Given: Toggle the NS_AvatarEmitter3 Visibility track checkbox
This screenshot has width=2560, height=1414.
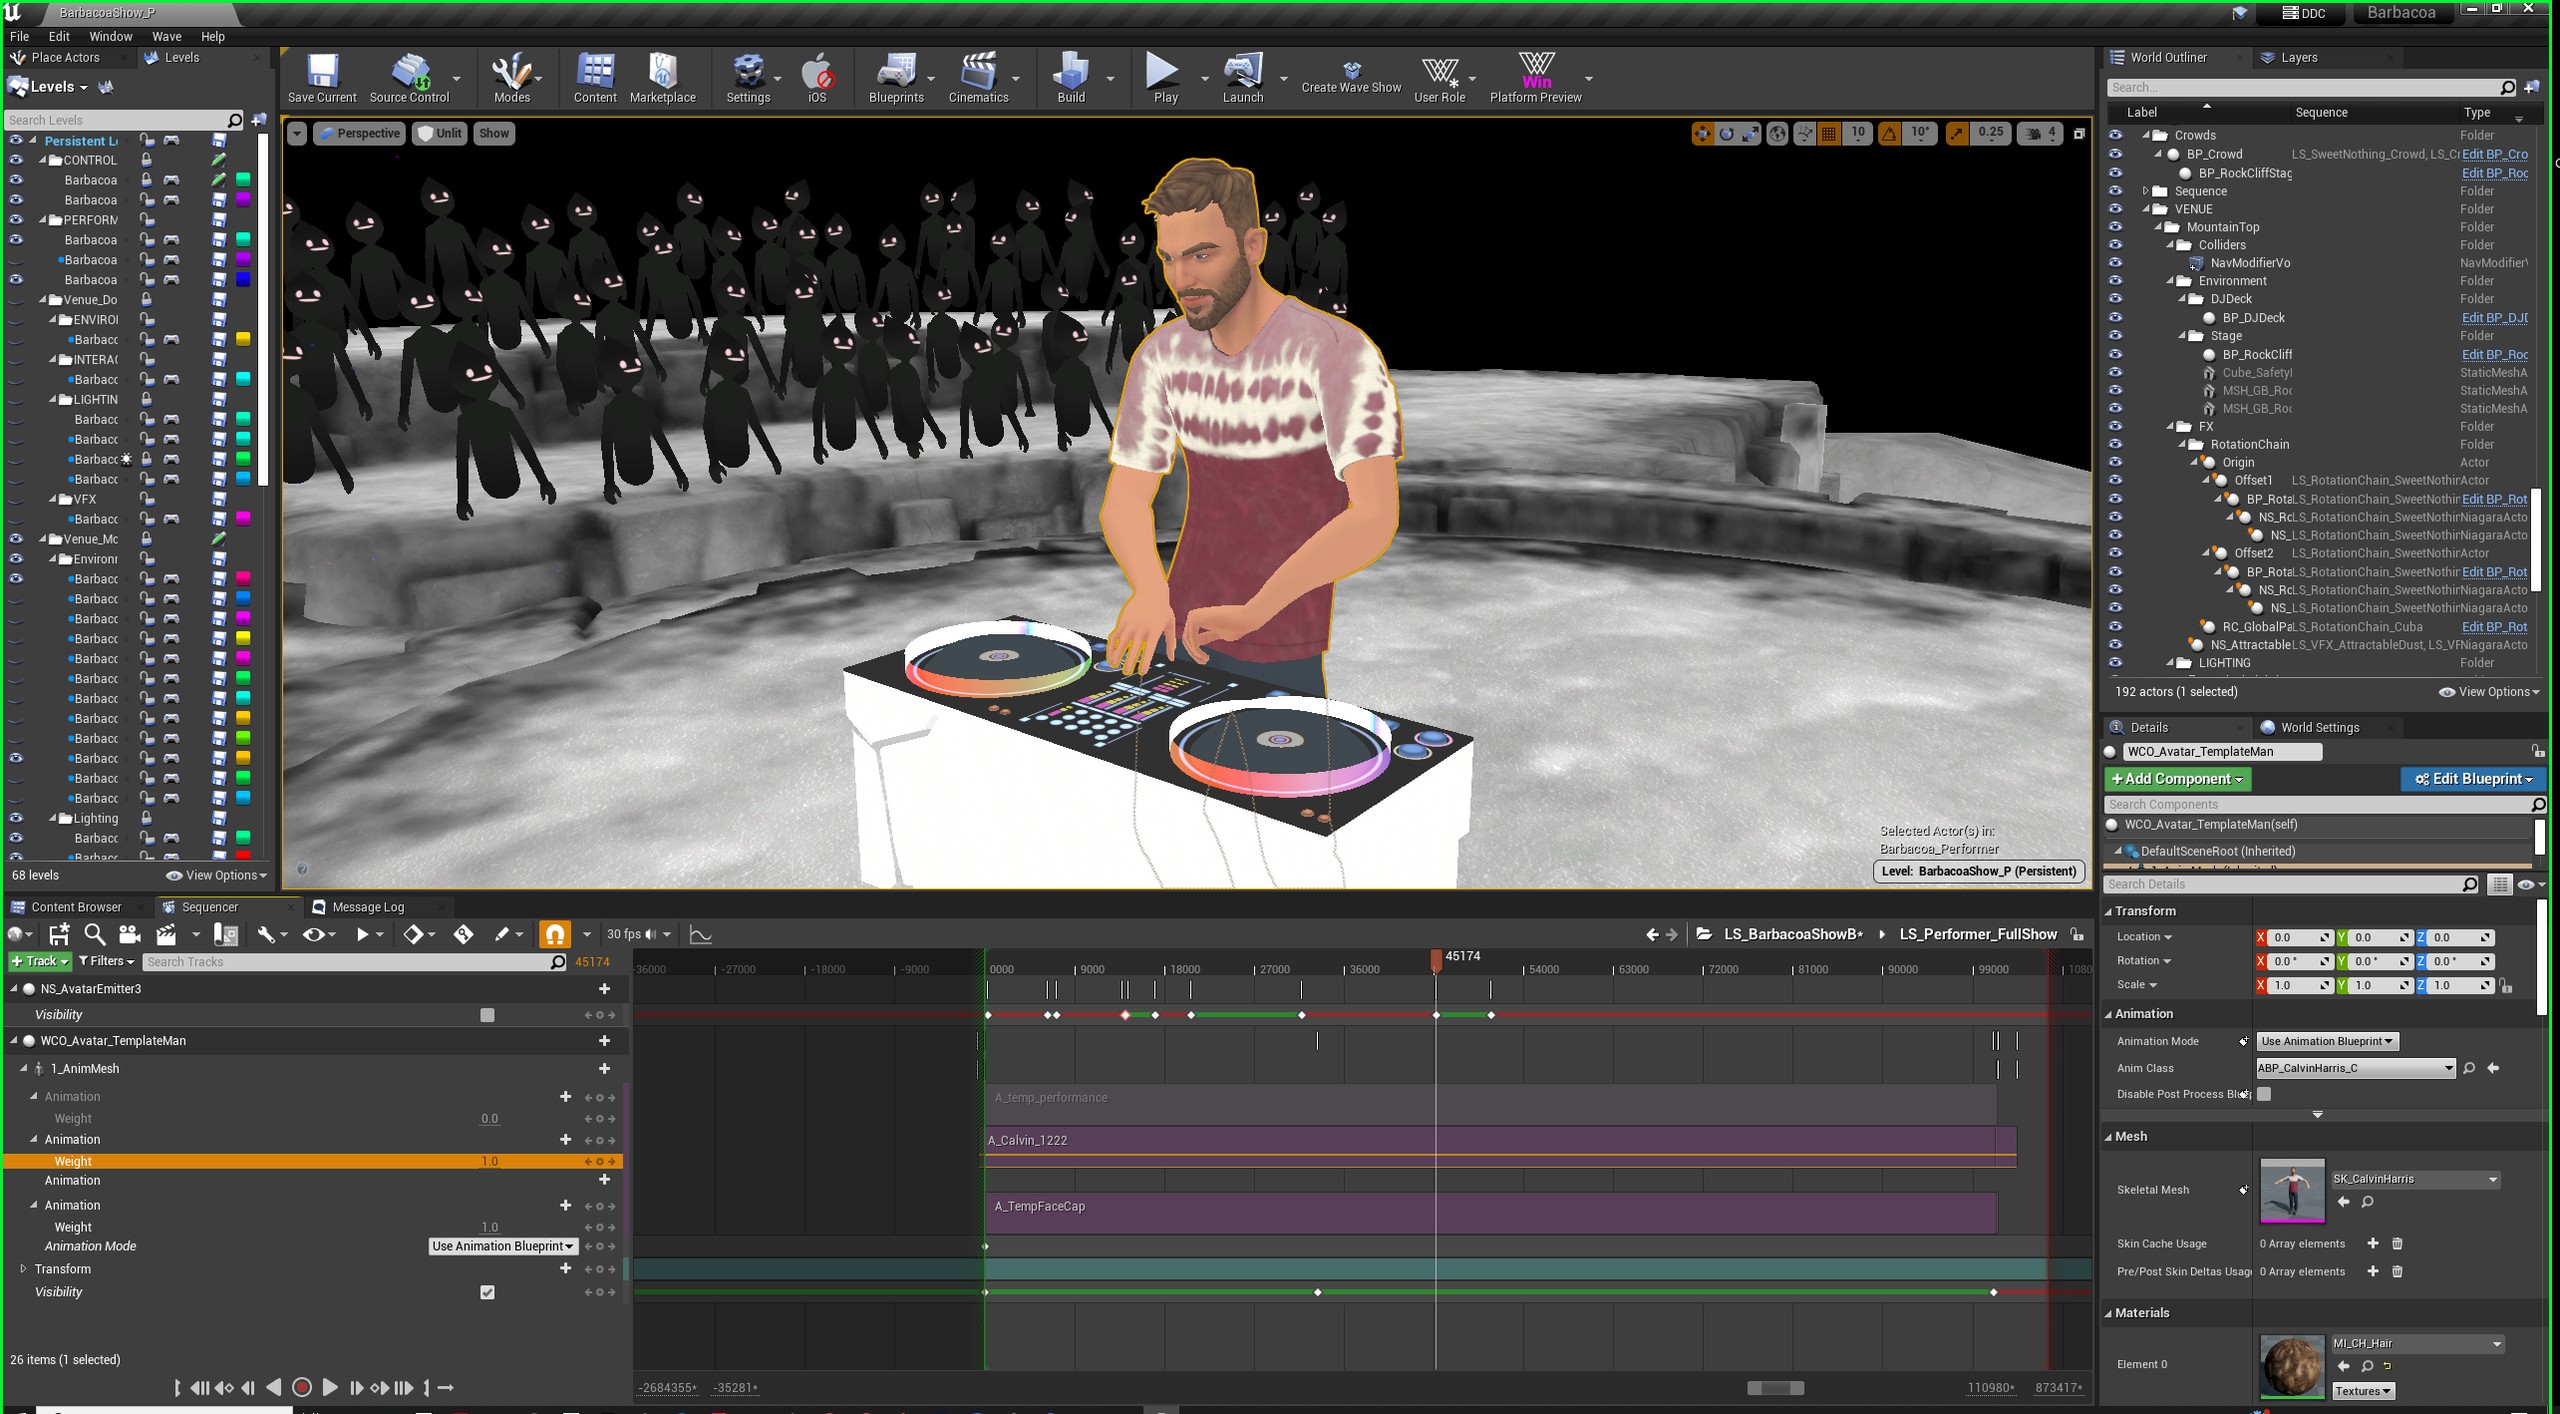Looking at the screenshot, I should (487, 1015).
